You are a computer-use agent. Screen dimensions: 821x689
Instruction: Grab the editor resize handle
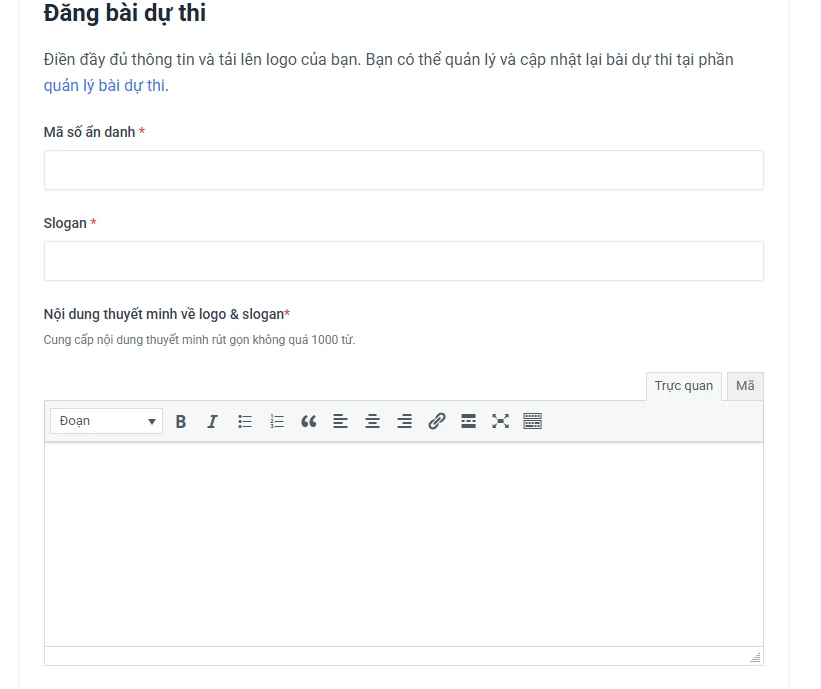tap(755, 657)
